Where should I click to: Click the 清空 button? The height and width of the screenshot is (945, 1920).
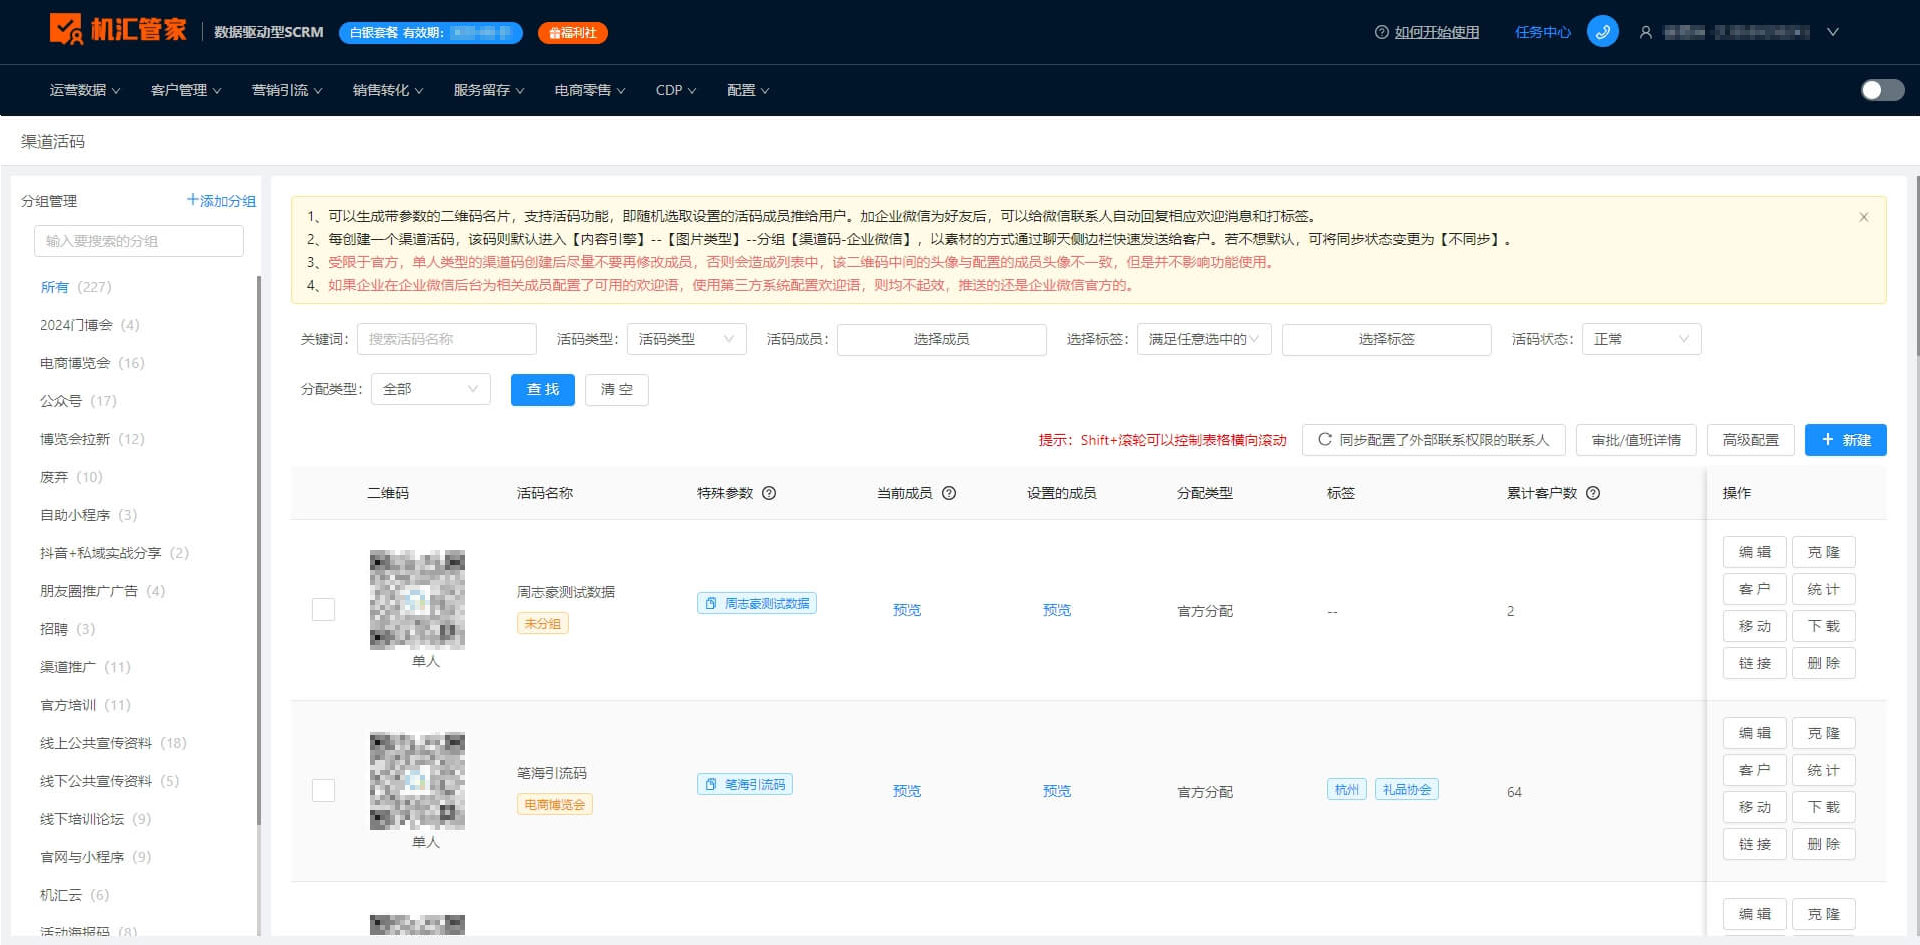(617, 389)
